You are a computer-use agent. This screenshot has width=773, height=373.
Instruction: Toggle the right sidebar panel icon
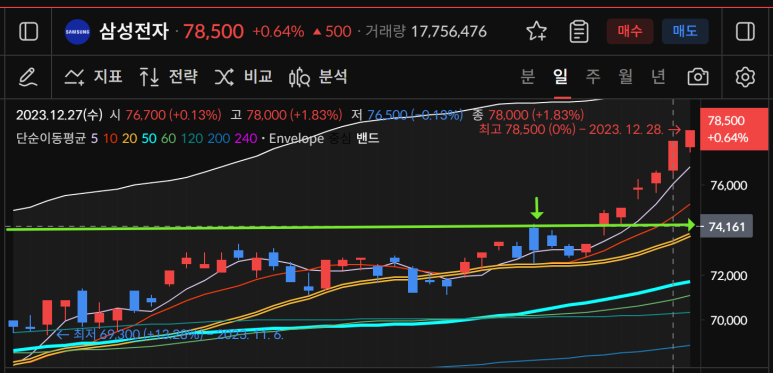click(x=745, y=32)
